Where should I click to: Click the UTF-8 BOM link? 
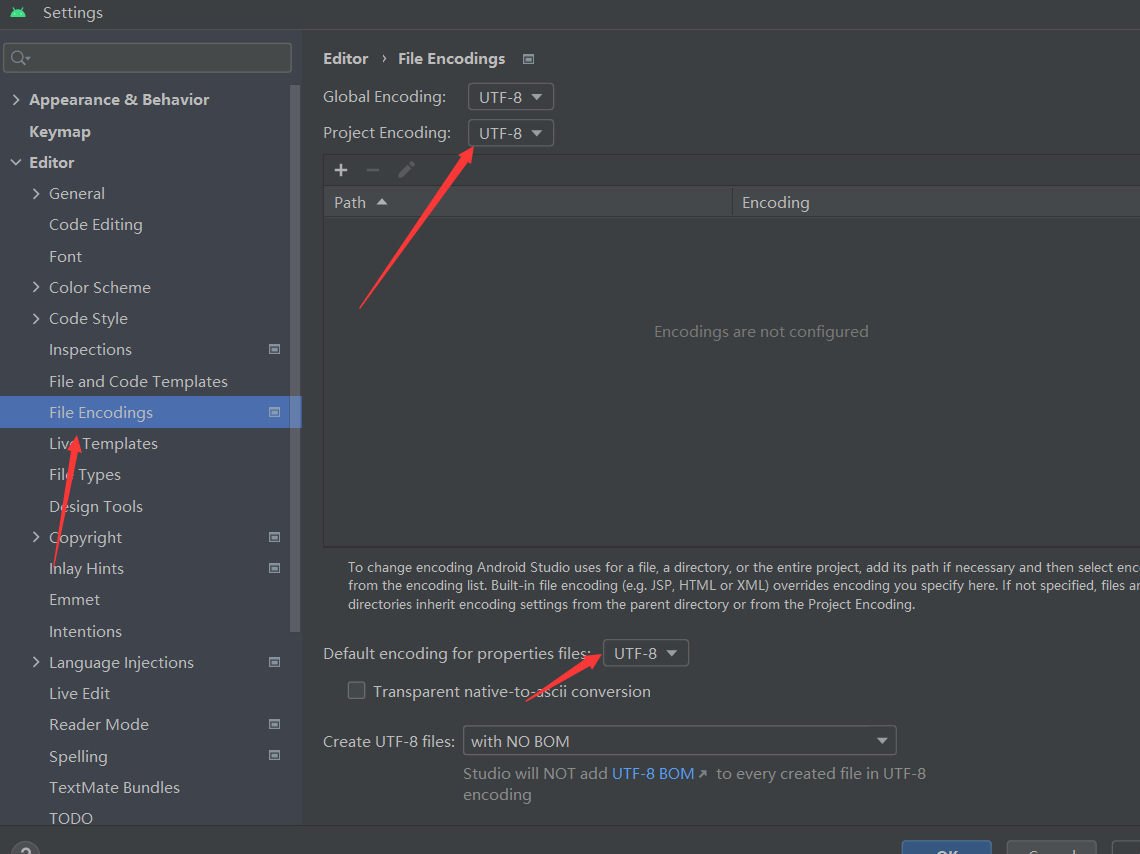click(653, 773)
